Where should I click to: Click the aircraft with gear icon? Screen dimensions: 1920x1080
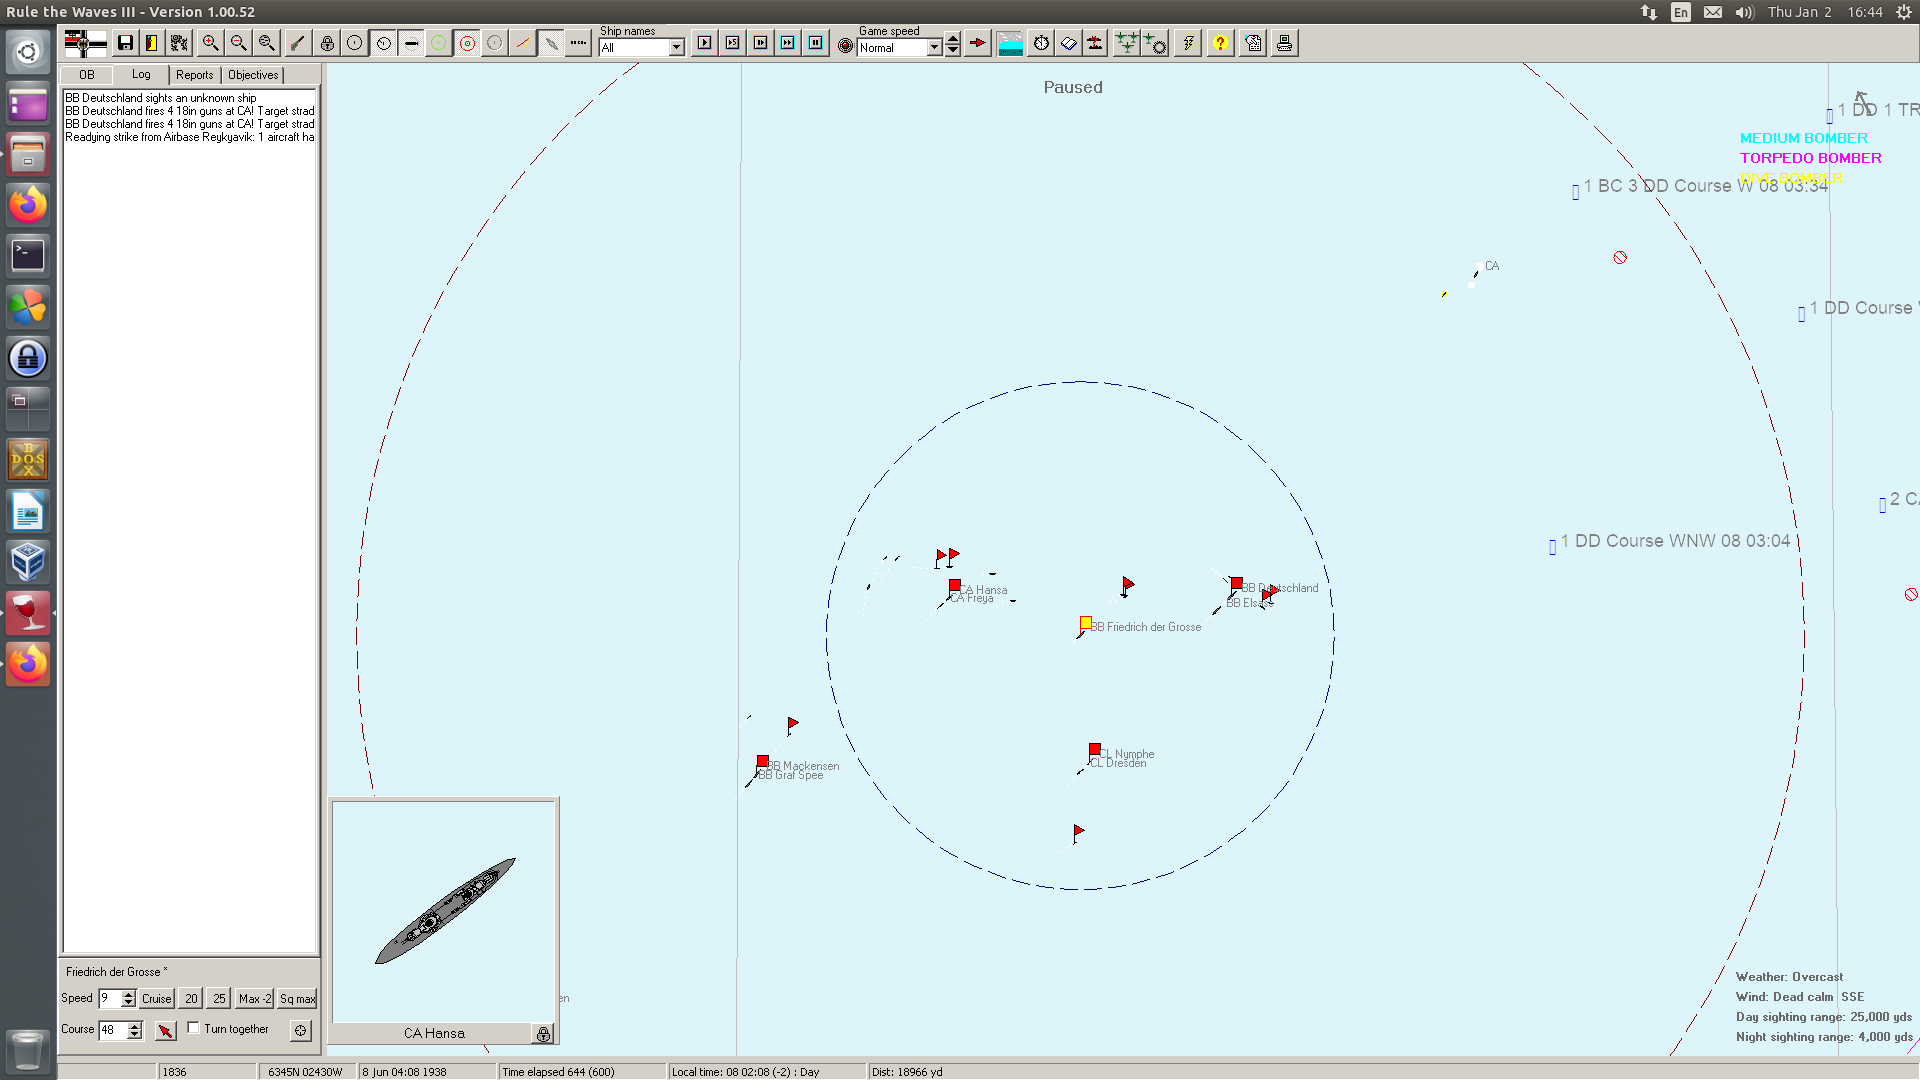click(1155, 43)
